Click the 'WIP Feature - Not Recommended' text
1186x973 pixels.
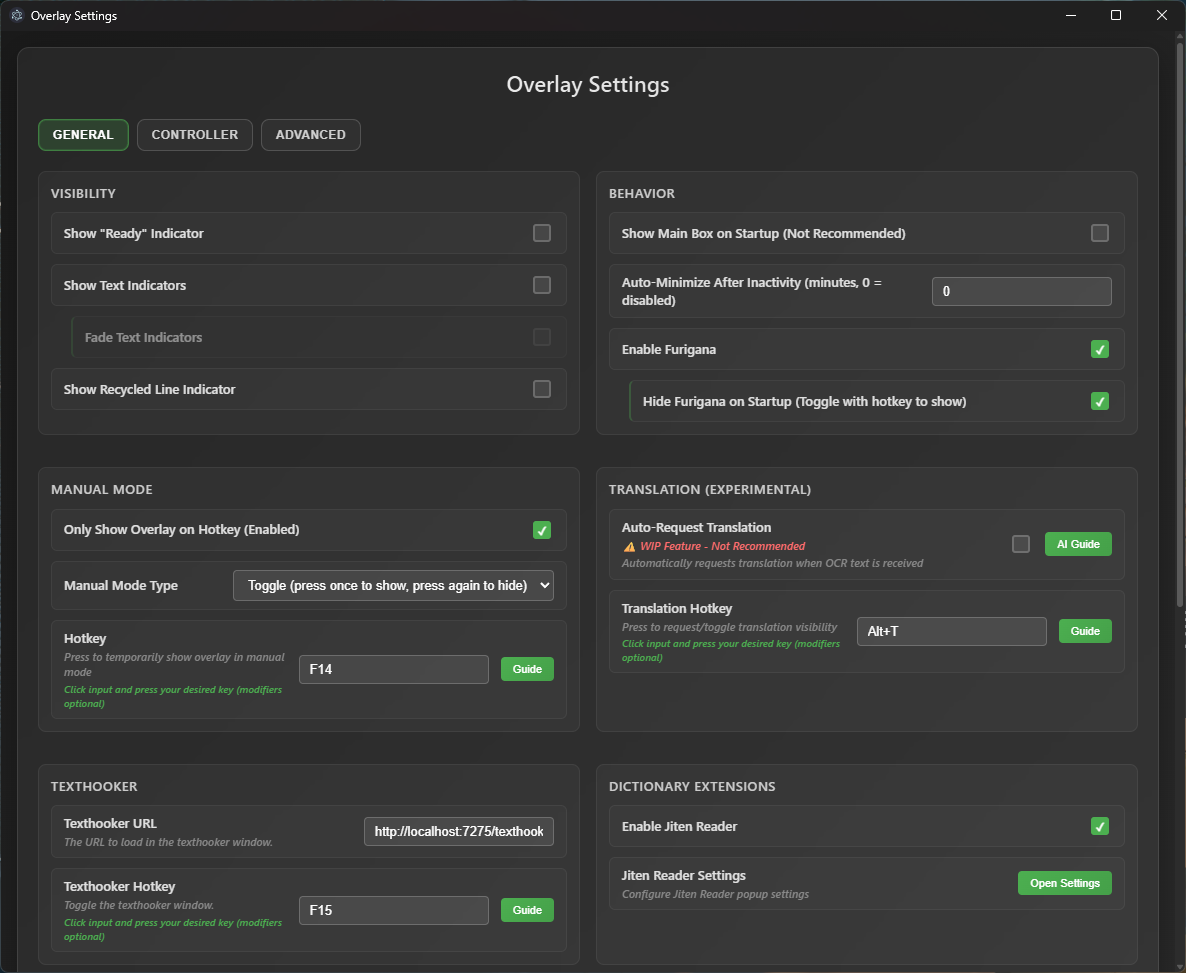pyautogui.click(x=722, y=546)
